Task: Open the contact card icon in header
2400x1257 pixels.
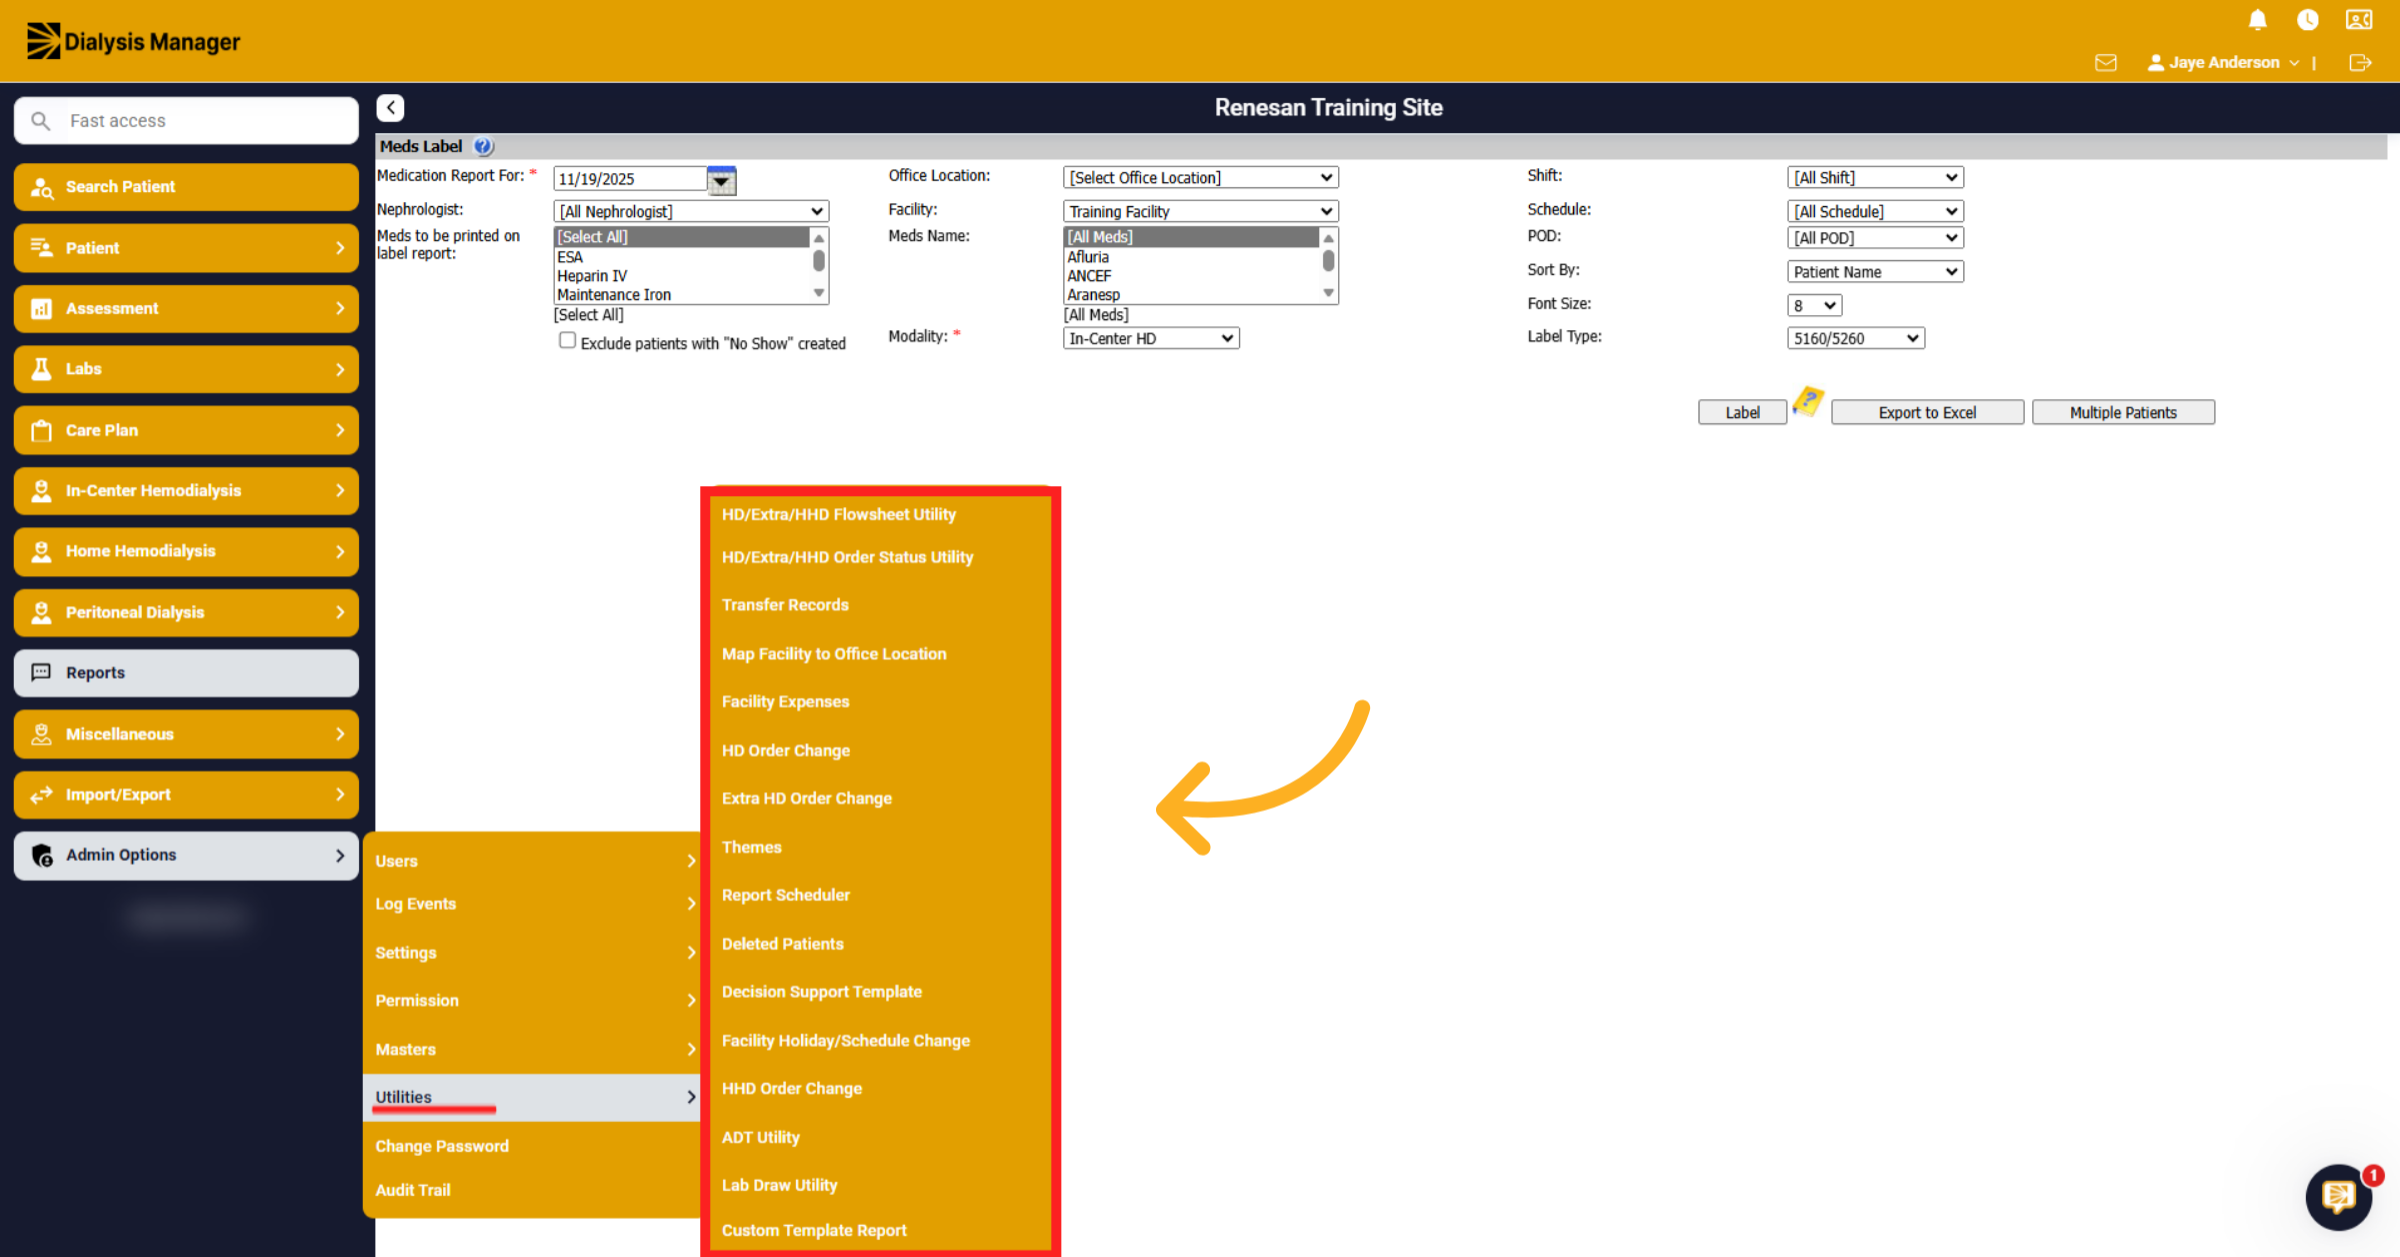Action: pyautogui.click(x=2359, y=20)
